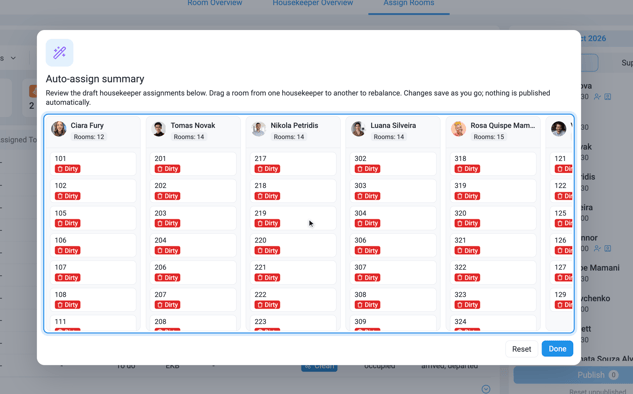Select room 319 card
633x394 pixels.
pyautogui.click(x=493, y=191)
